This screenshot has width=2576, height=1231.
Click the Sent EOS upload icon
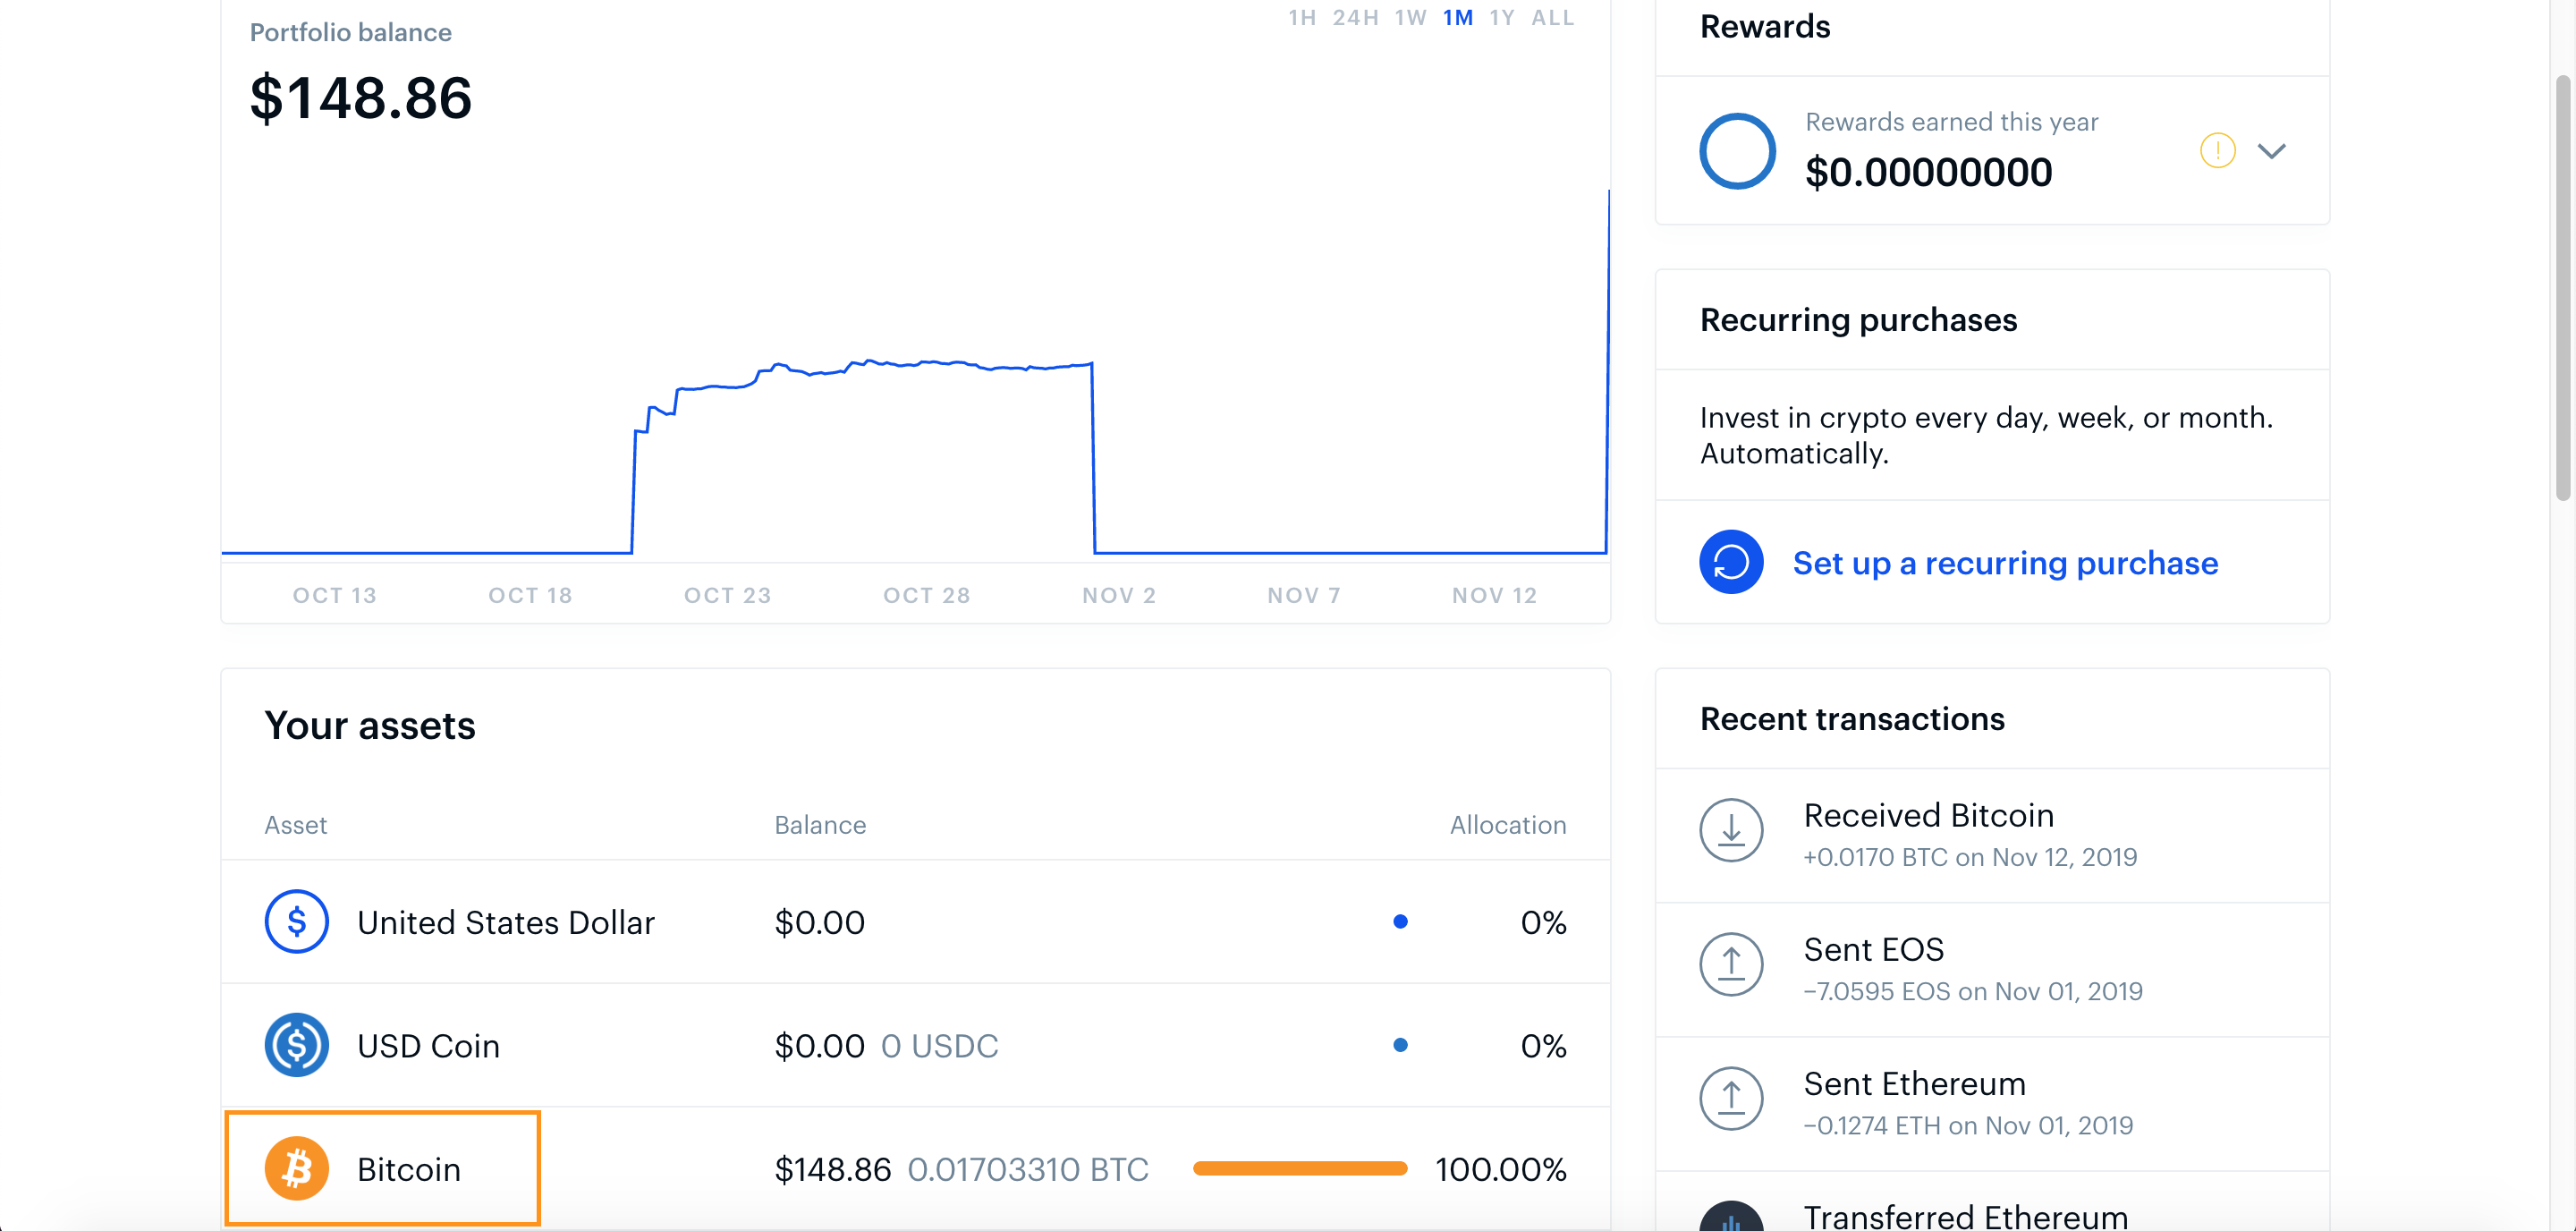(1731, 964)
